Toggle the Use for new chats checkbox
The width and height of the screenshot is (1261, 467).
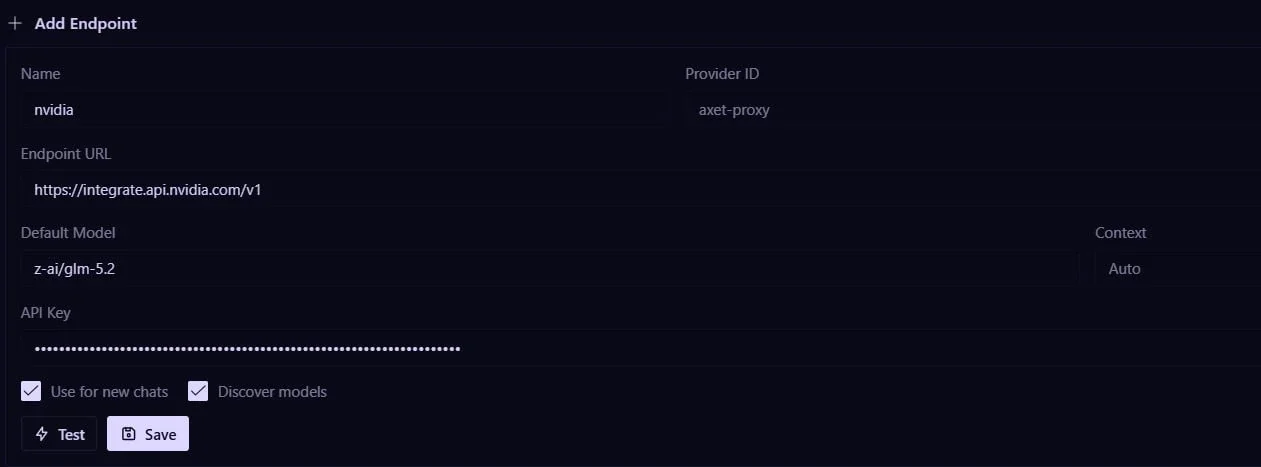coord(31,391)
